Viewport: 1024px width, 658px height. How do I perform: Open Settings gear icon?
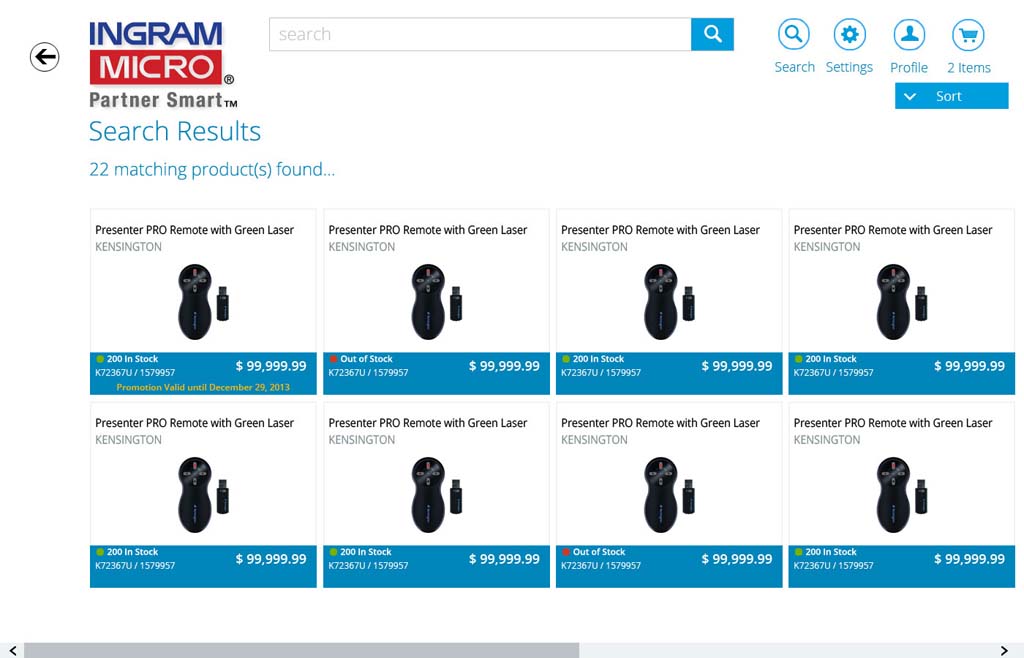pos(849,35)
